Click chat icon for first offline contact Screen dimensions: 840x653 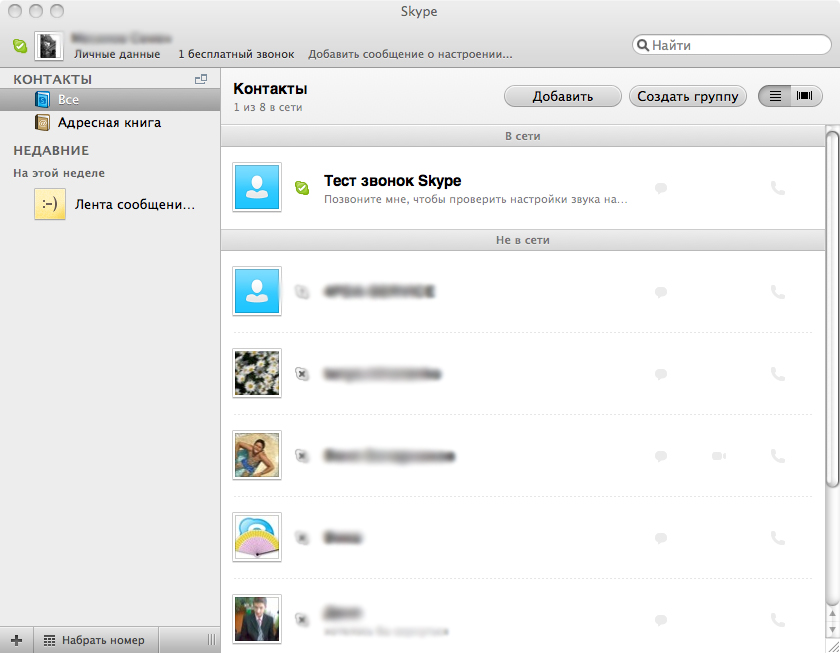(661, 292)
